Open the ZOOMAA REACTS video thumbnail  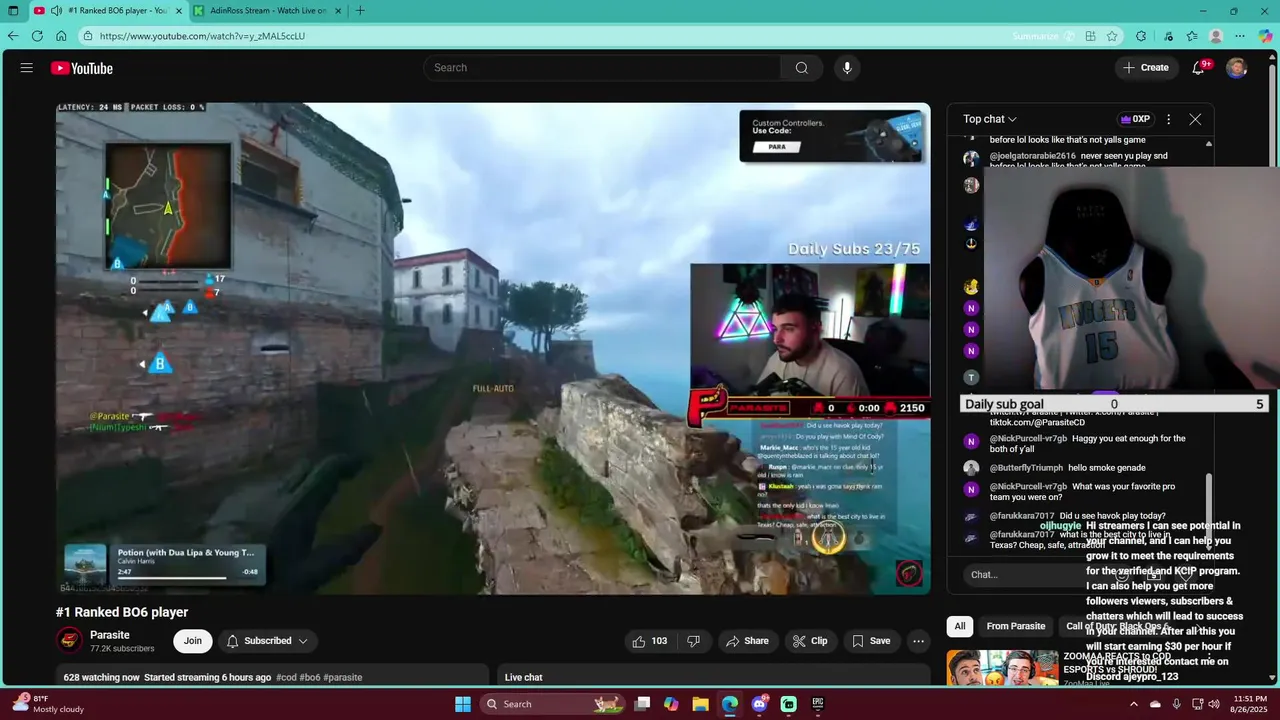1003,668
